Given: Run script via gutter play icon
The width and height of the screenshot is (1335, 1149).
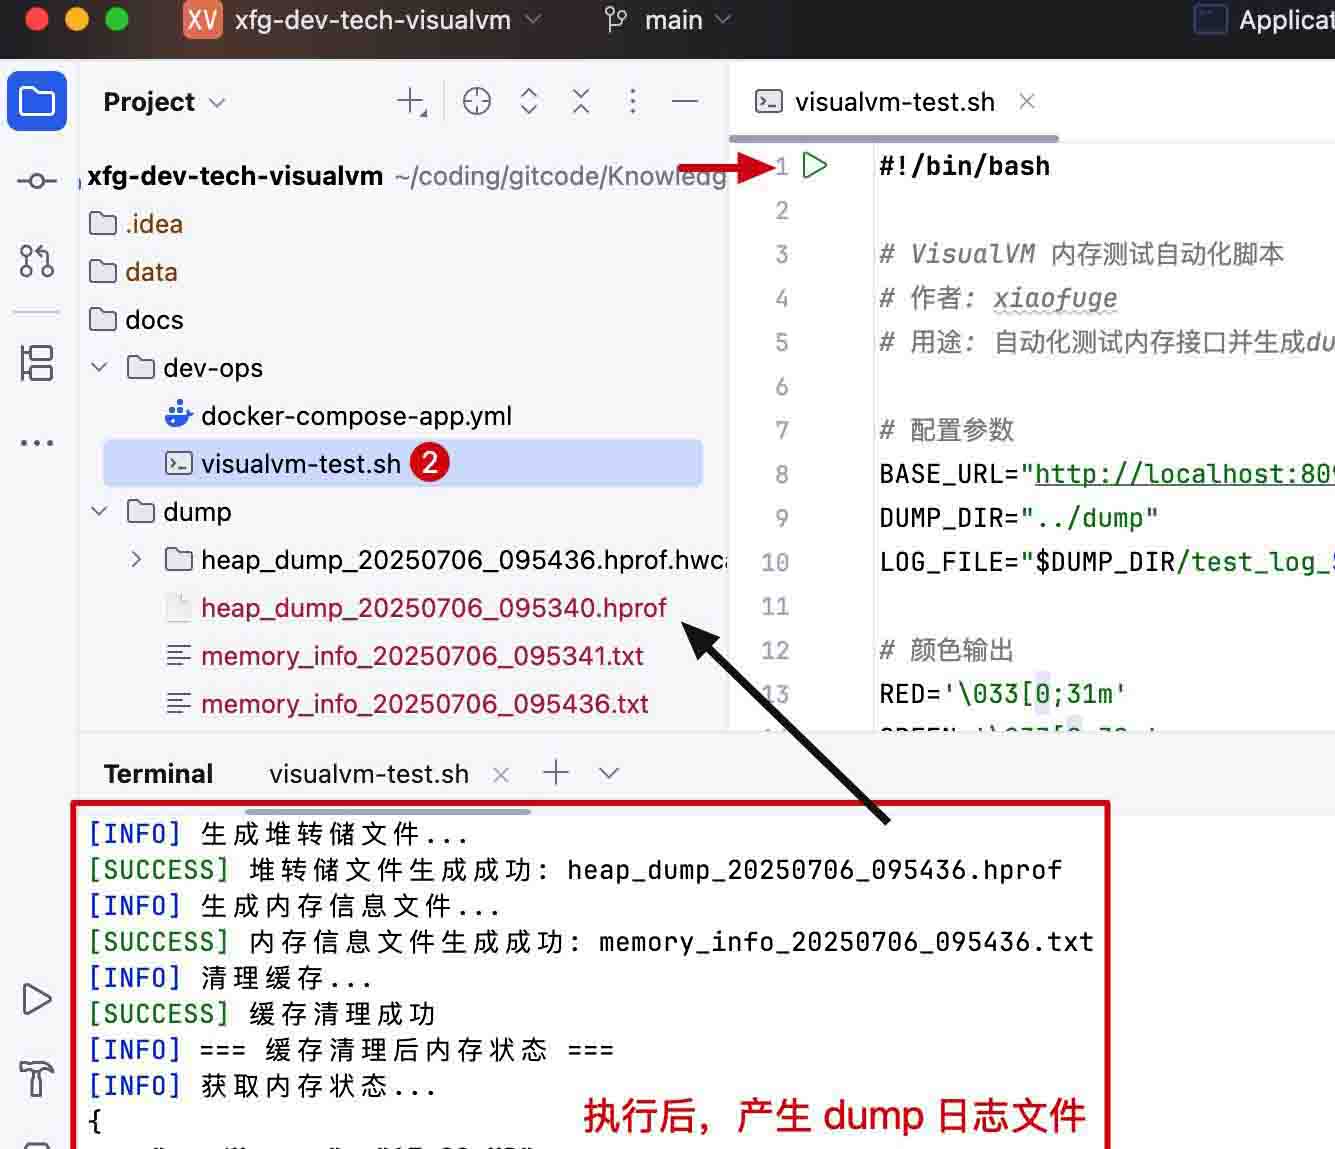Looking at the screenshot, I should coord(815,166).
